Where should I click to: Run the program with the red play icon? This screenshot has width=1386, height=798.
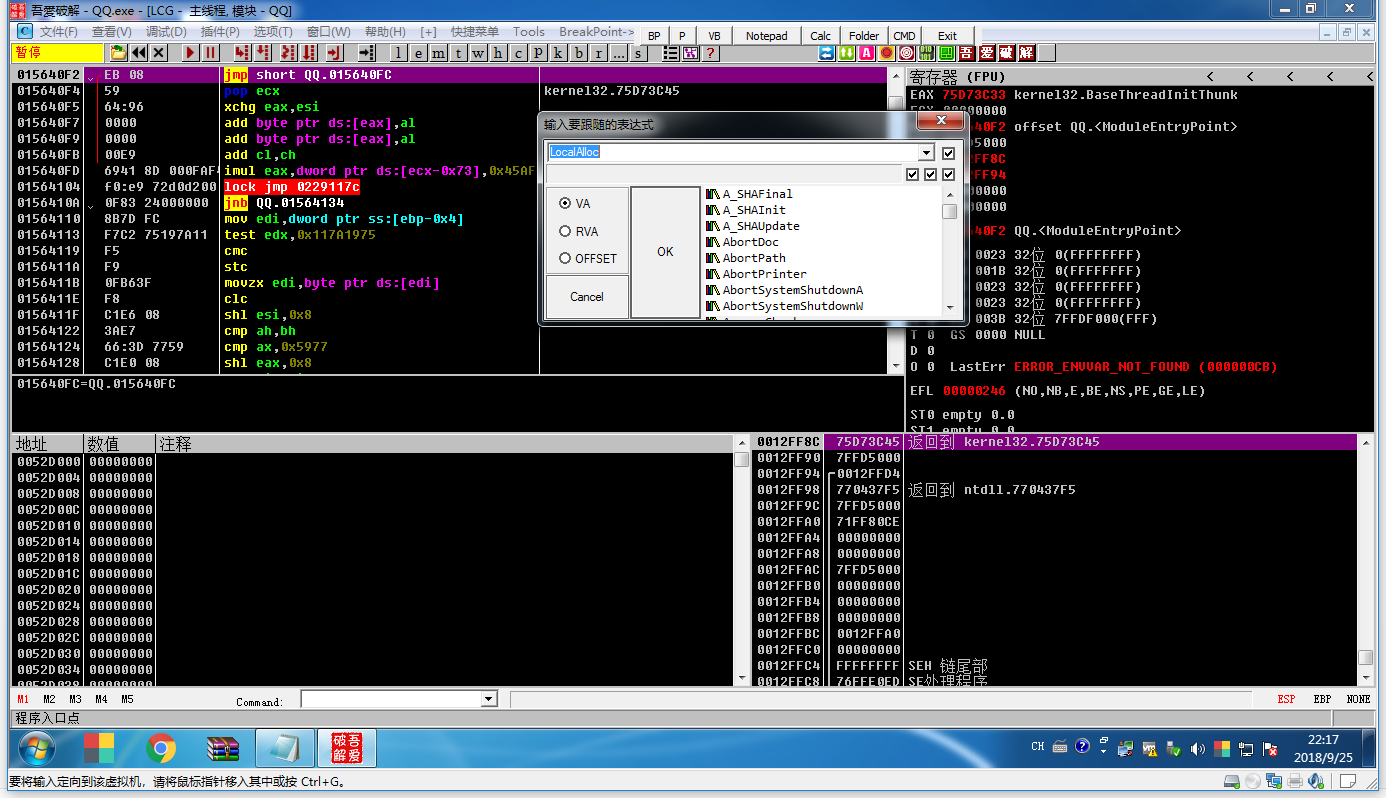190,53
